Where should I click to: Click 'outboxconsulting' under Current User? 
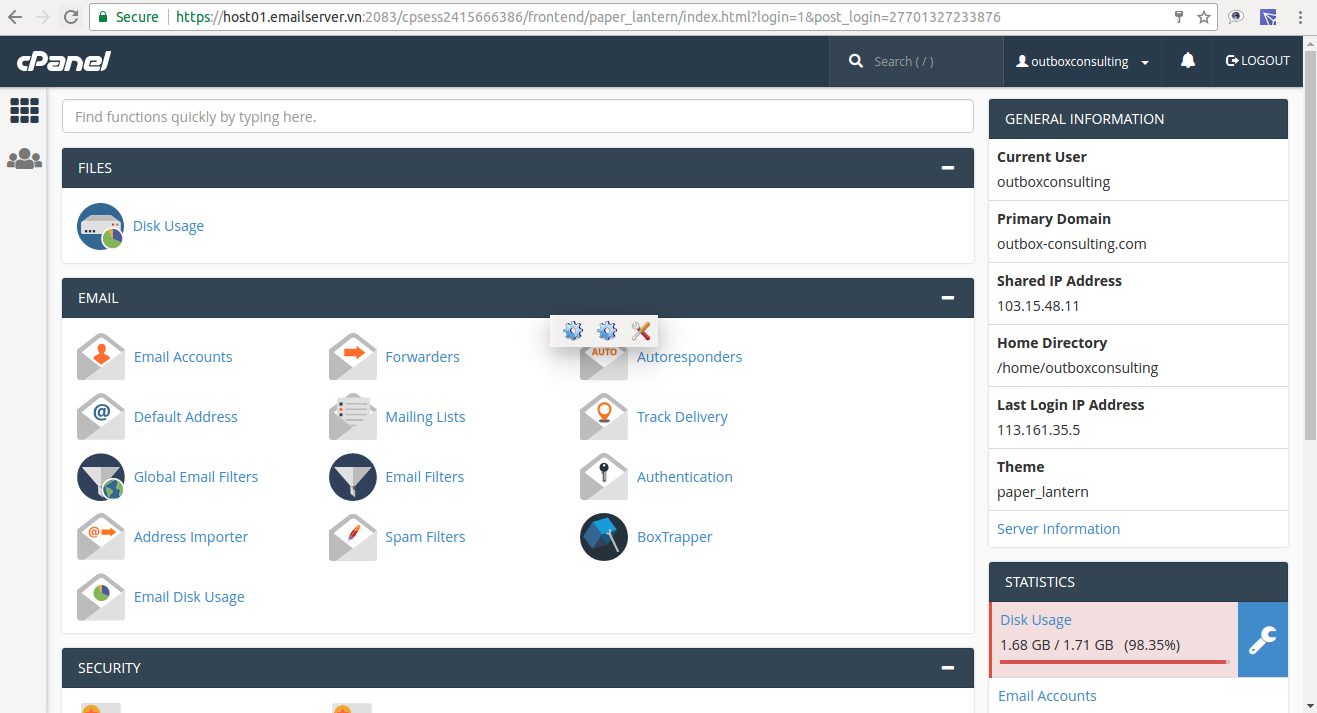(1054, 182)
